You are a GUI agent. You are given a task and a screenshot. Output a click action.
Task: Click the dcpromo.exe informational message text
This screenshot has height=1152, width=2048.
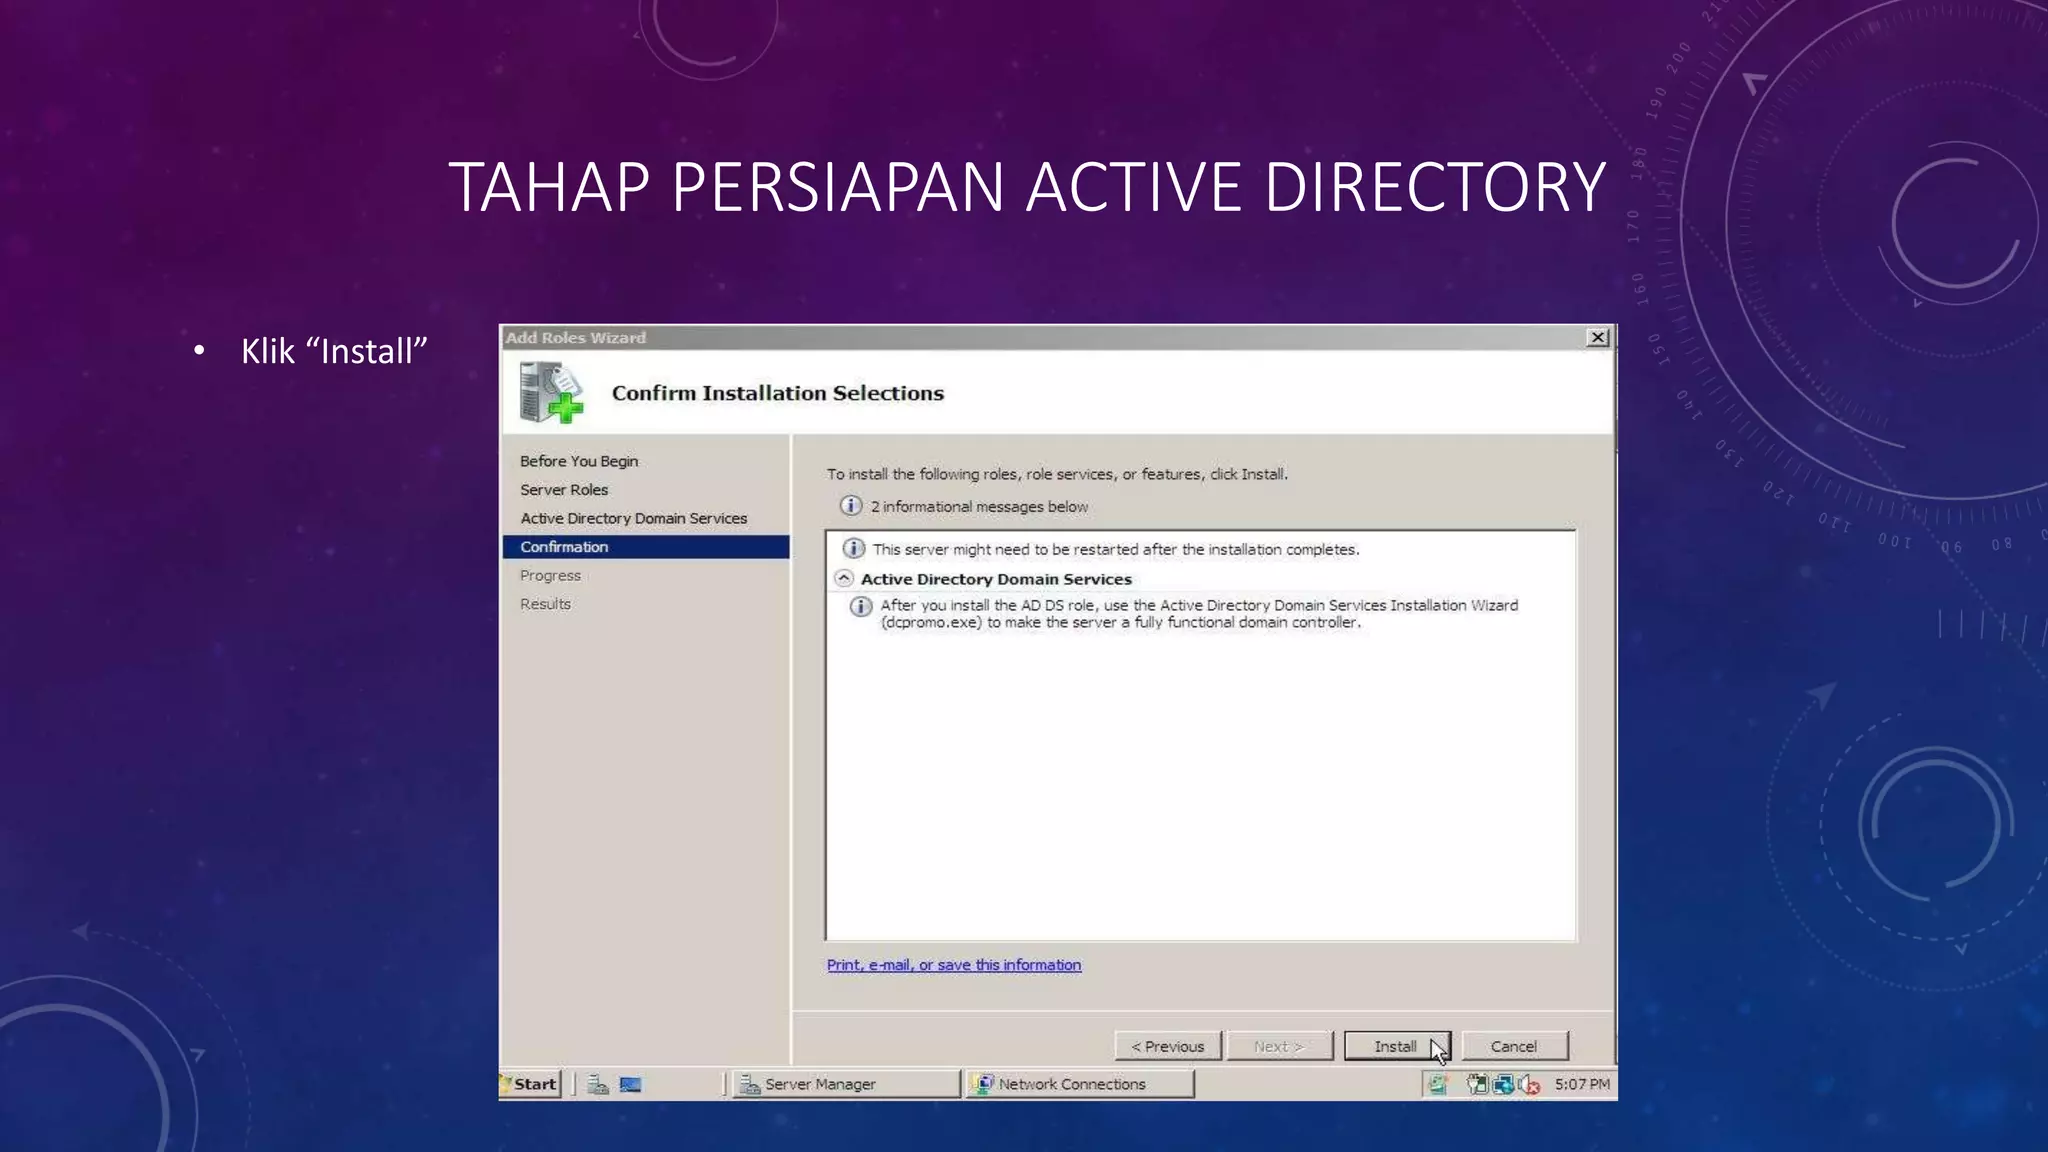click(1199, 614)
